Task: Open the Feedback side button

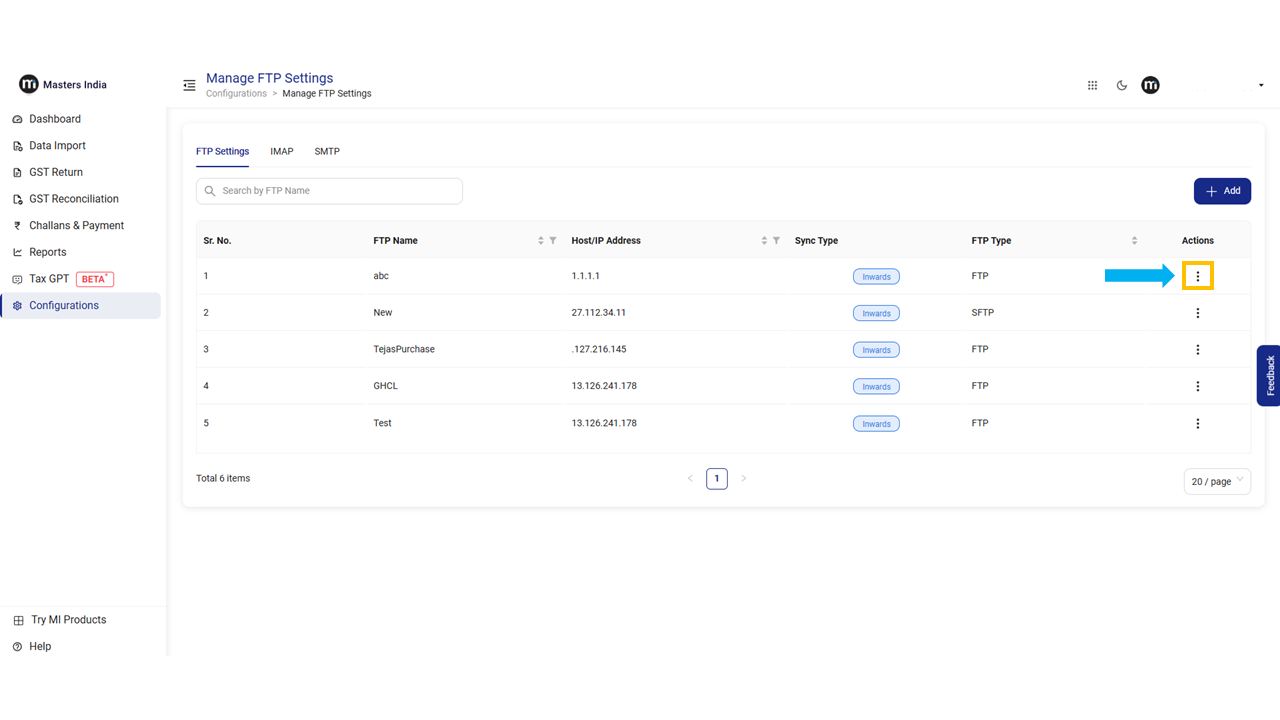Action: click(x=1268, y=375)
